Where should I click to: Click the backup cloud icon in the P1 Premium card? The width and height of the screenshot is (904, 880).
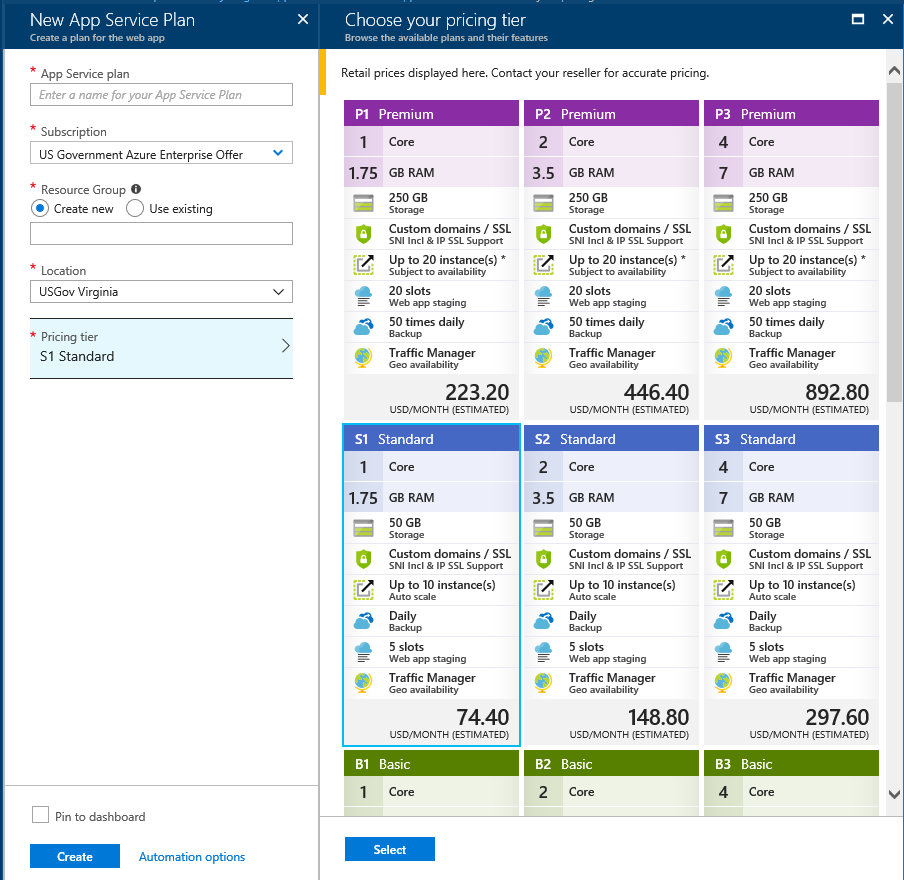[363, 327]
